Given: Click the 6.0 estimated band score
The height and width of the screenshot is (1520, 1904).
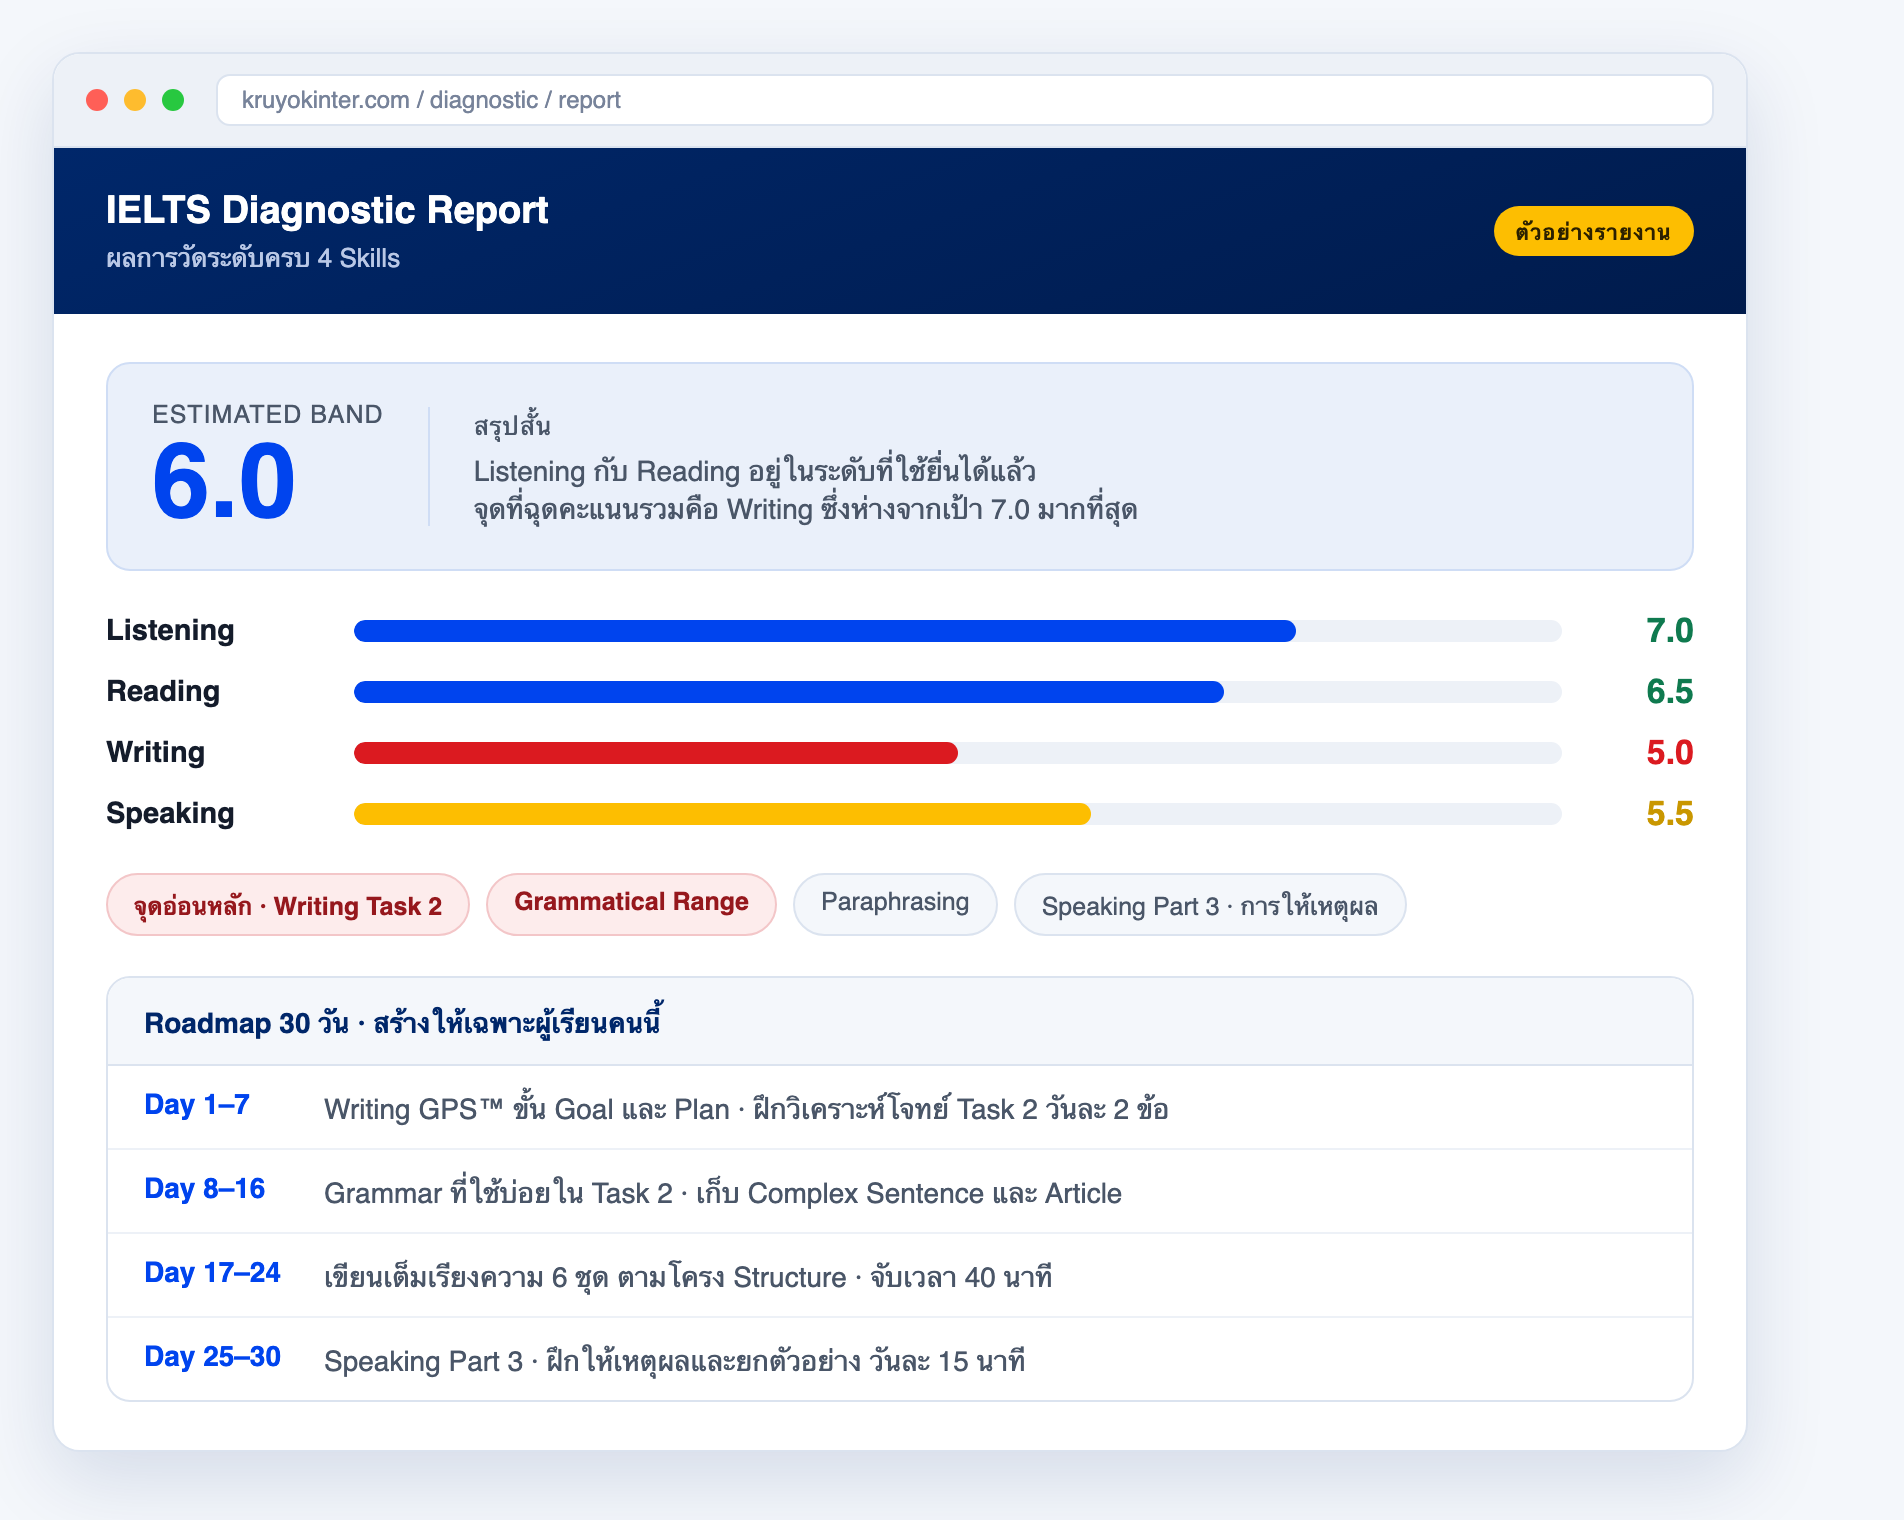Looking at the screenshot, I should [224, 482].
